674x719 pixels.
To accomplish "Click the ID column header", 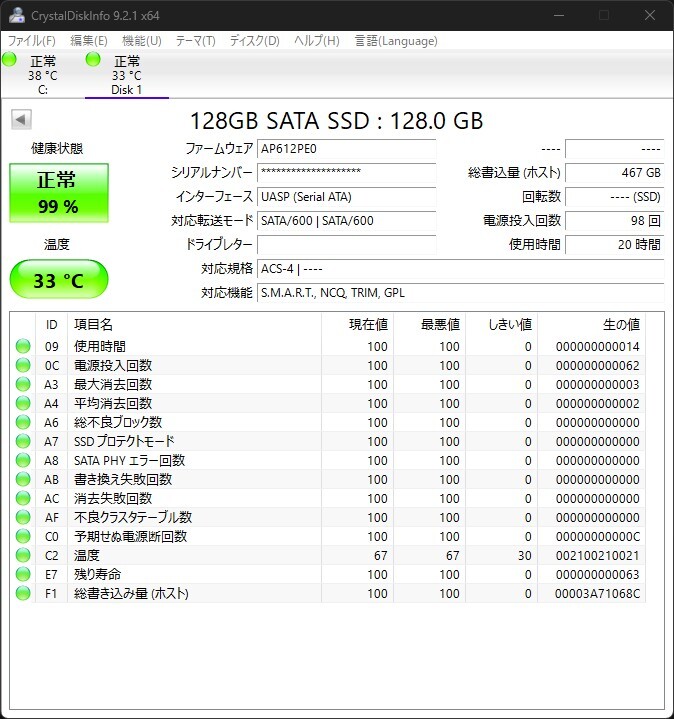I will click(51, 325).
